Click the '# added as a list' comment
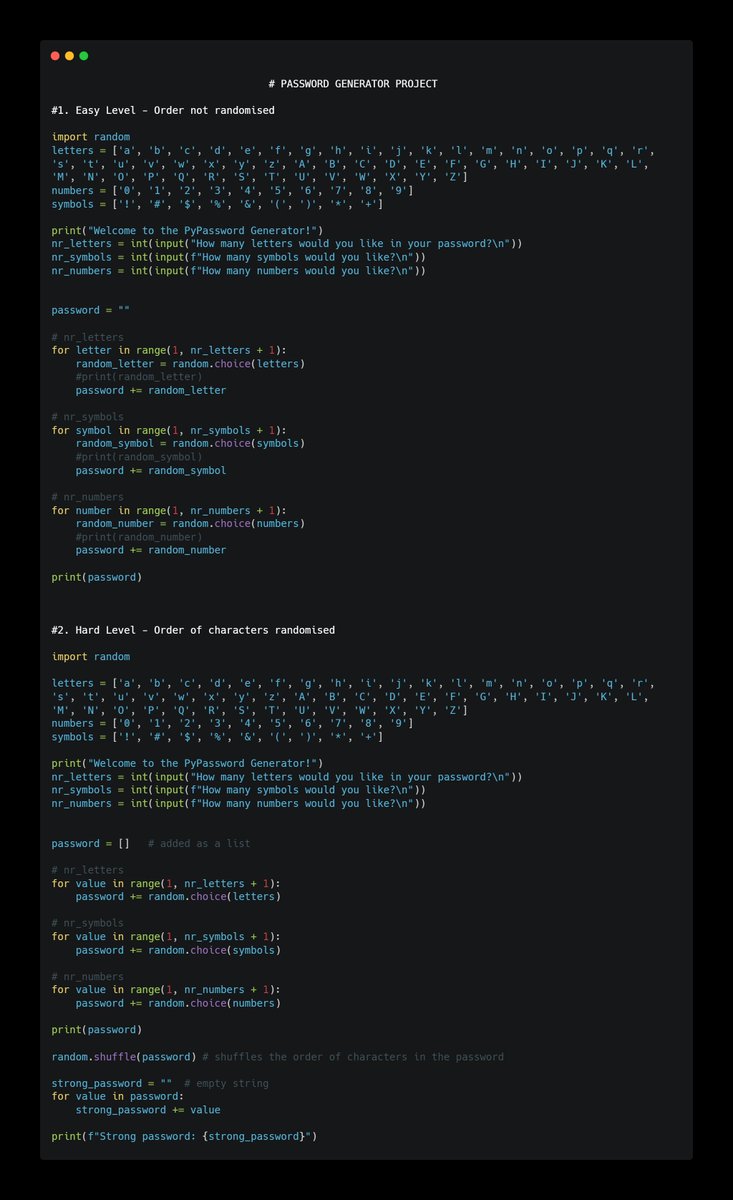733x1200 pixels. click(199, 843)
